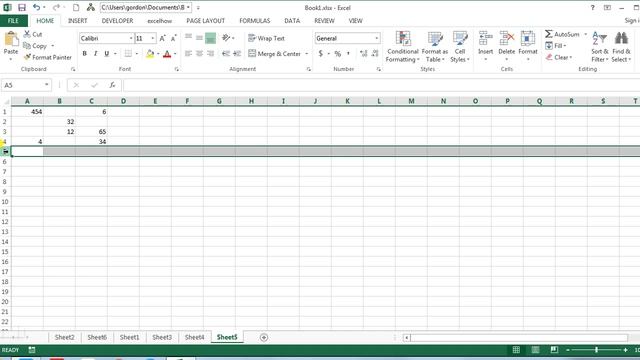This screenshot has width=640, height=360.
Task: Toggle middle vertical alignment
Action: [199, 38]
